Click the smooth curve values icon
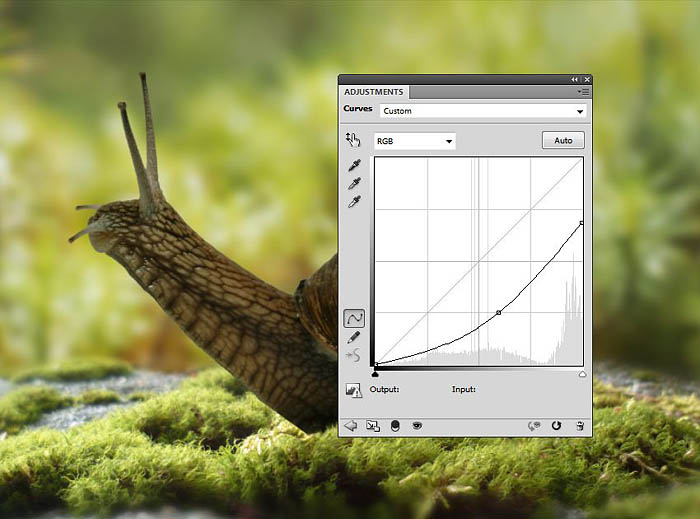Image resolution: width=700 pixels, height=519 pixels. pos(354,355)
